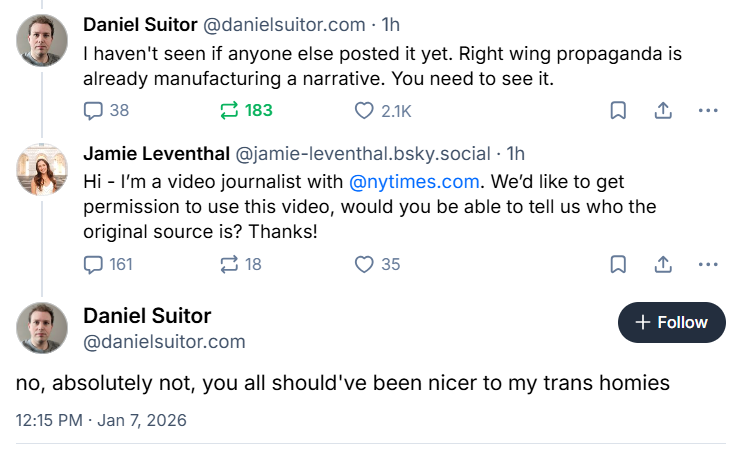Share Daniel Suitor's first post
Image resolution: width=733 pixels, height=451 pixels.
click(x=662, y=110)
